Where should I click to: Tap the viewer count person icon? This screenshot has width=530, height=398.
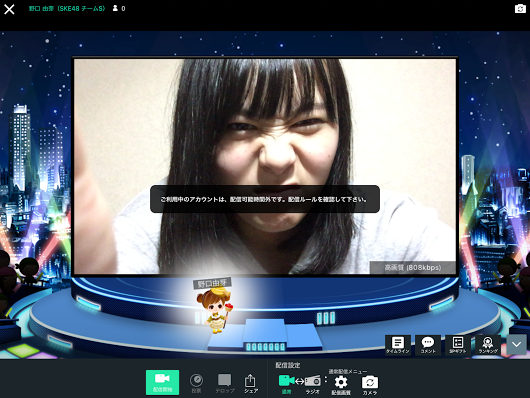click(115, 8)
